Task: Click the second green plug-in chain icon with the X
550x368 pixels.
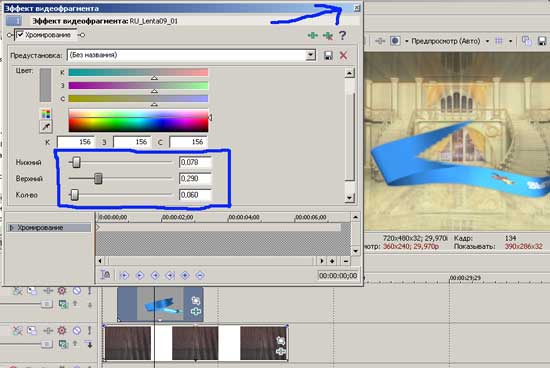Action: [x=328, y=35]
